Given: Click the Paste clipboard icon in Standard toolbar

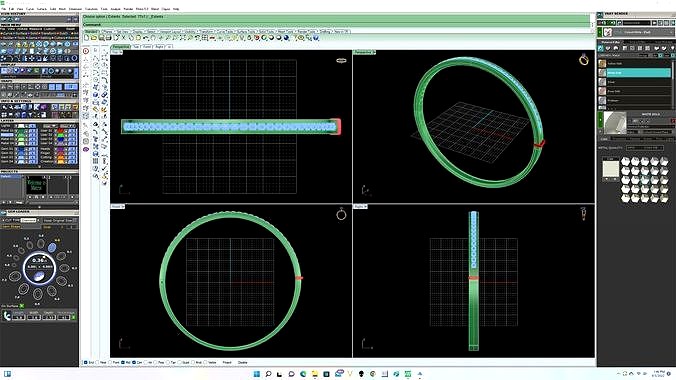Looking at the screenshot, I should coord(138,38).
